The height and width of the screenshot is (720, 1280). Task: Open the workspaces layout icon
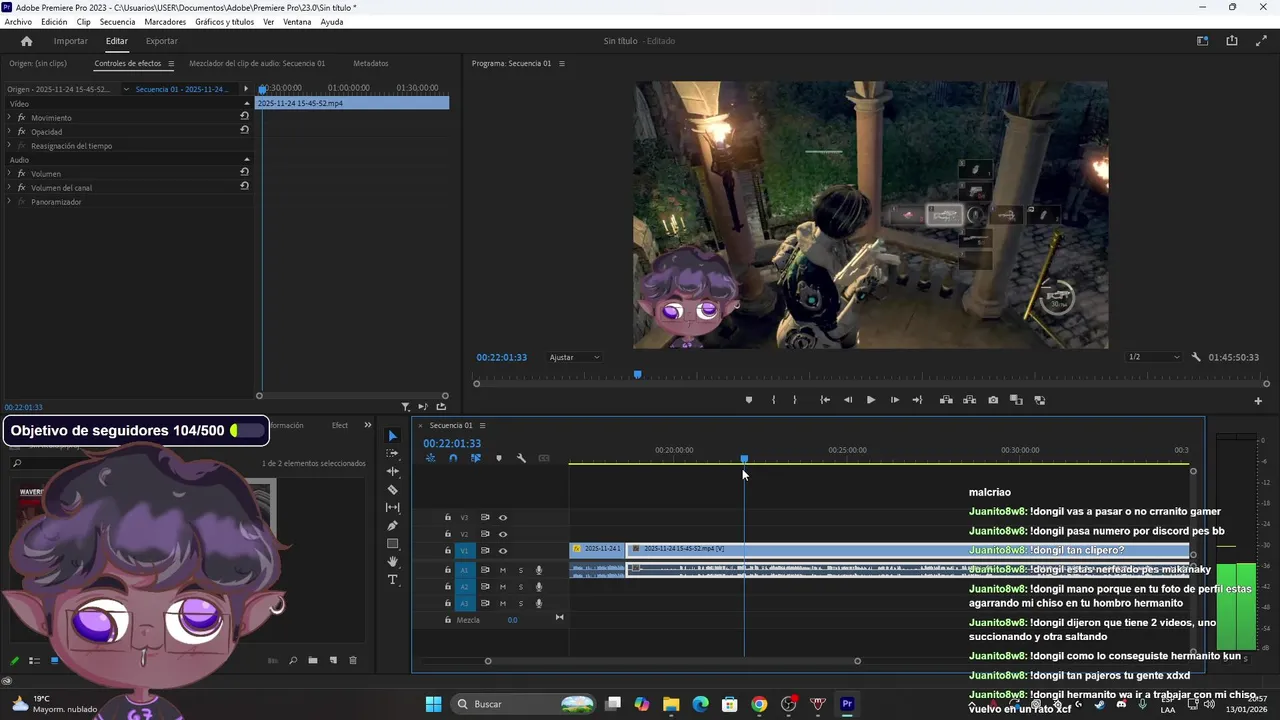[x=1202, y=41]
